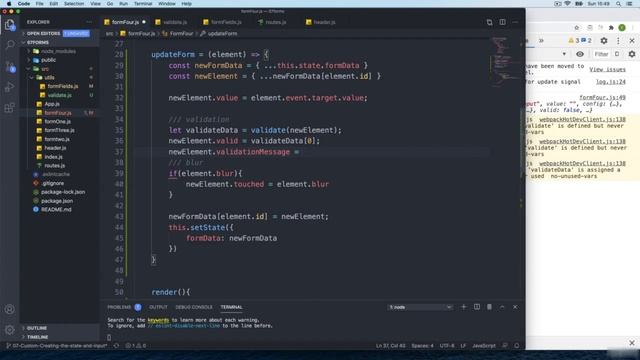Viewport: 640px width, 360px height.
Task: Split the editor to the right
Action: click(502, 22)
